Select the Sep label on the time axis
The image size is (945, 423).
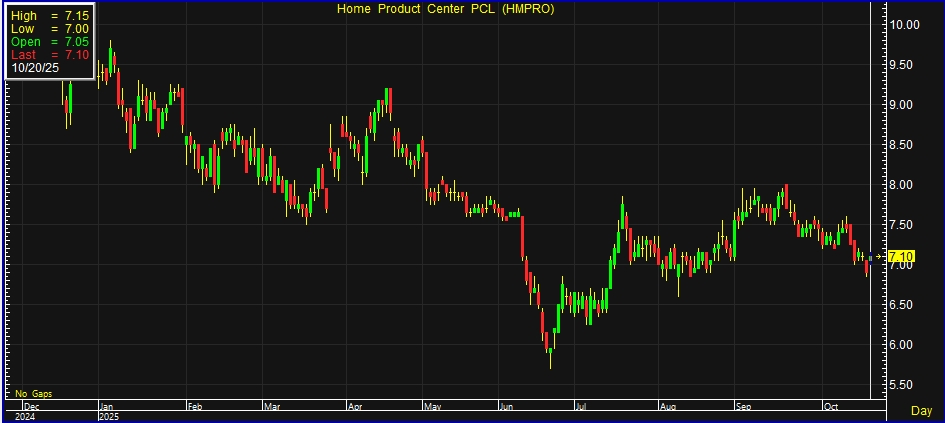(743, 407)
